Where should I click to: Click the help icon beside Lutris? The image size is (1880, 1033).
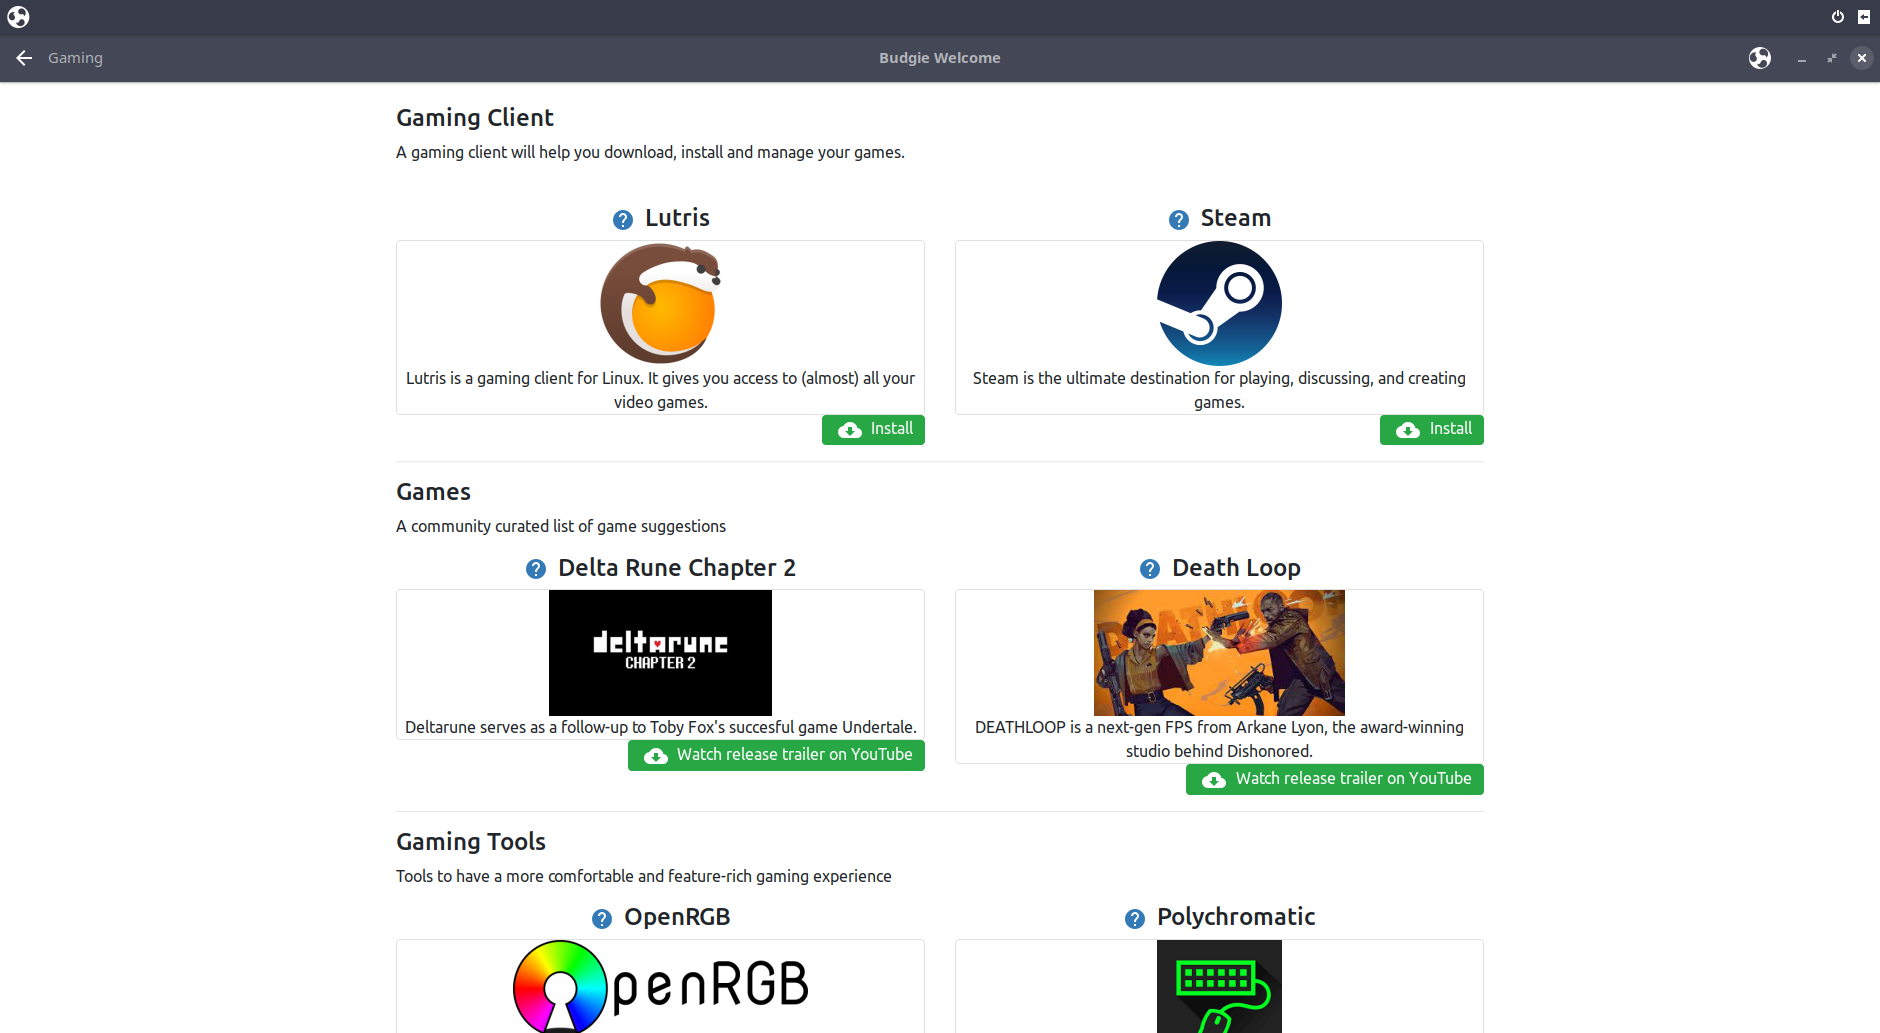(x=623, y=220)
